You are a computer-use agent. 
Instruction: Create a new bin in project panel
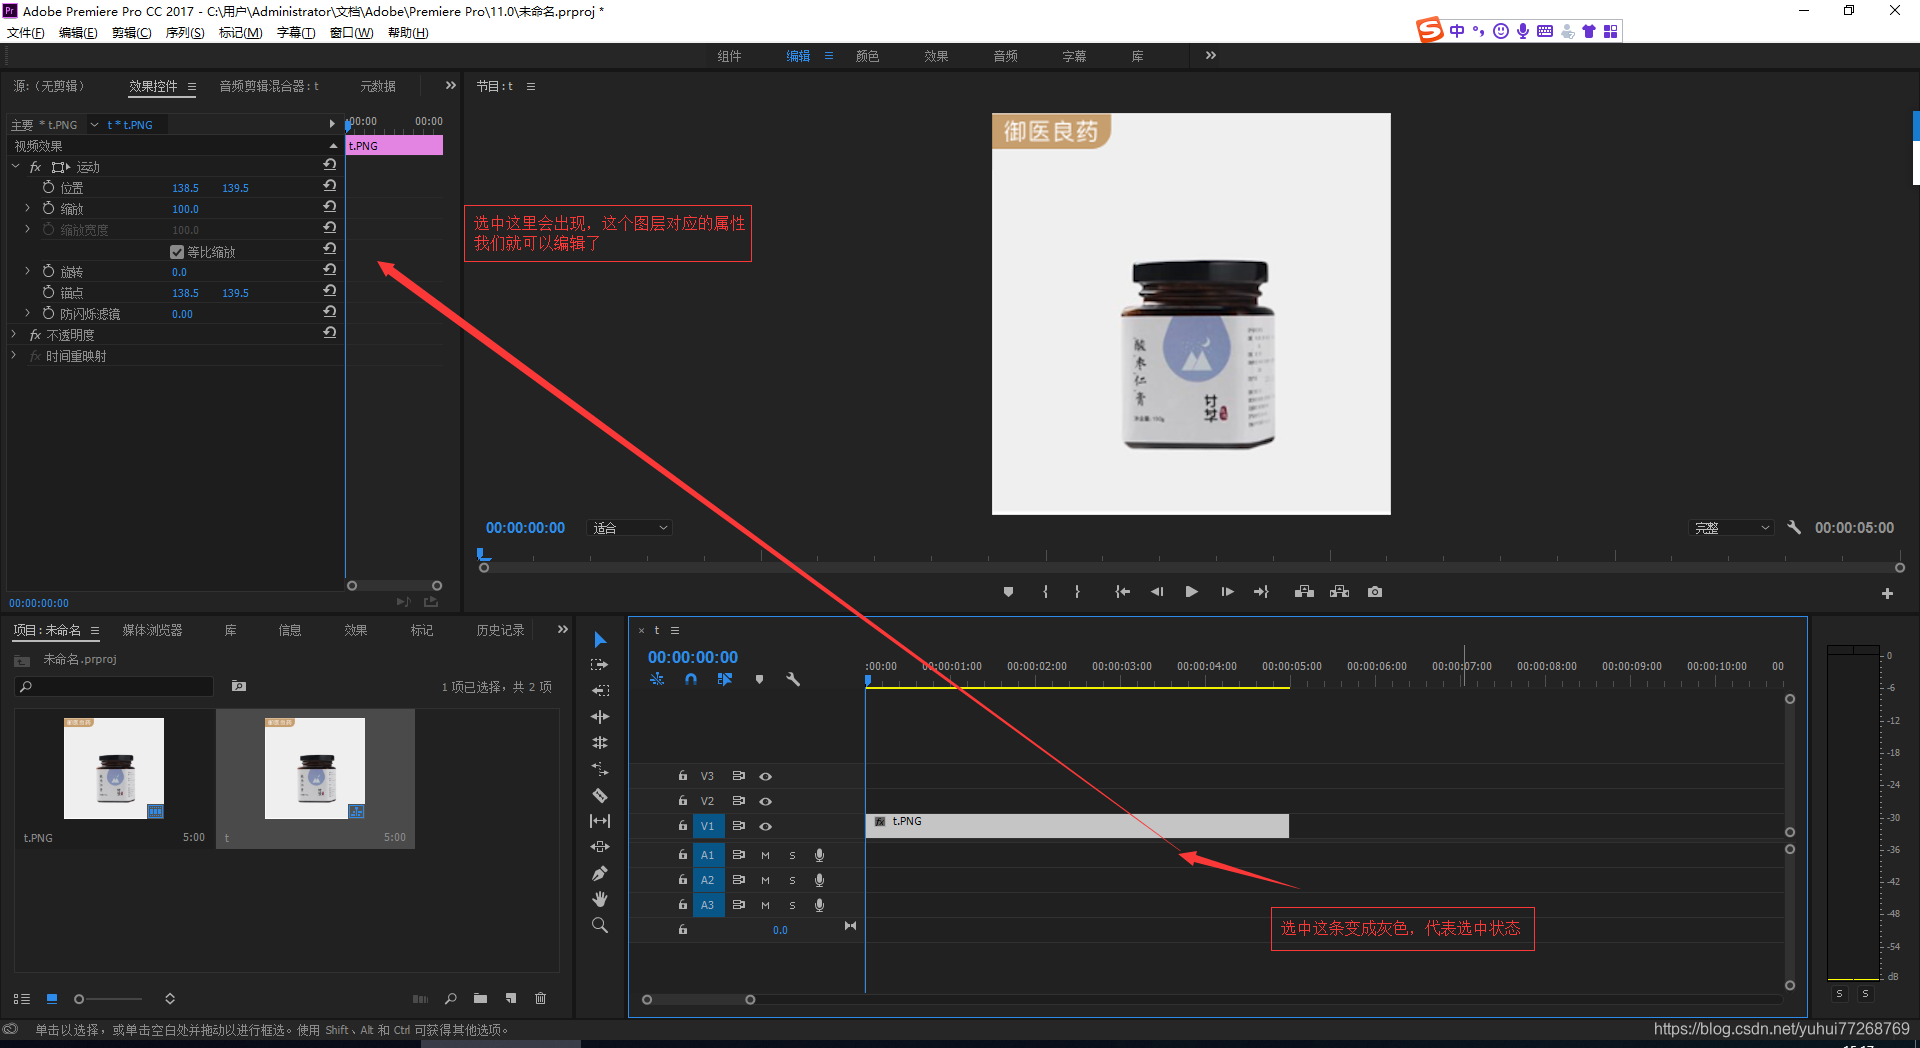coord(481,998)
